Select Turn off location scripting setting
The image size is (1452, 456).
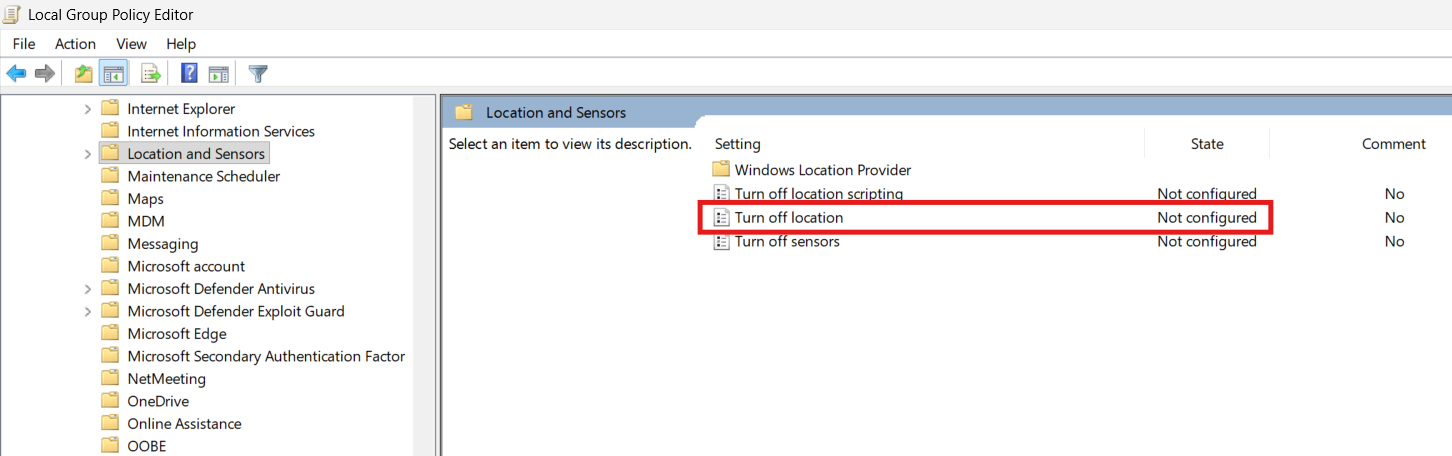click(x=819, y=193)
